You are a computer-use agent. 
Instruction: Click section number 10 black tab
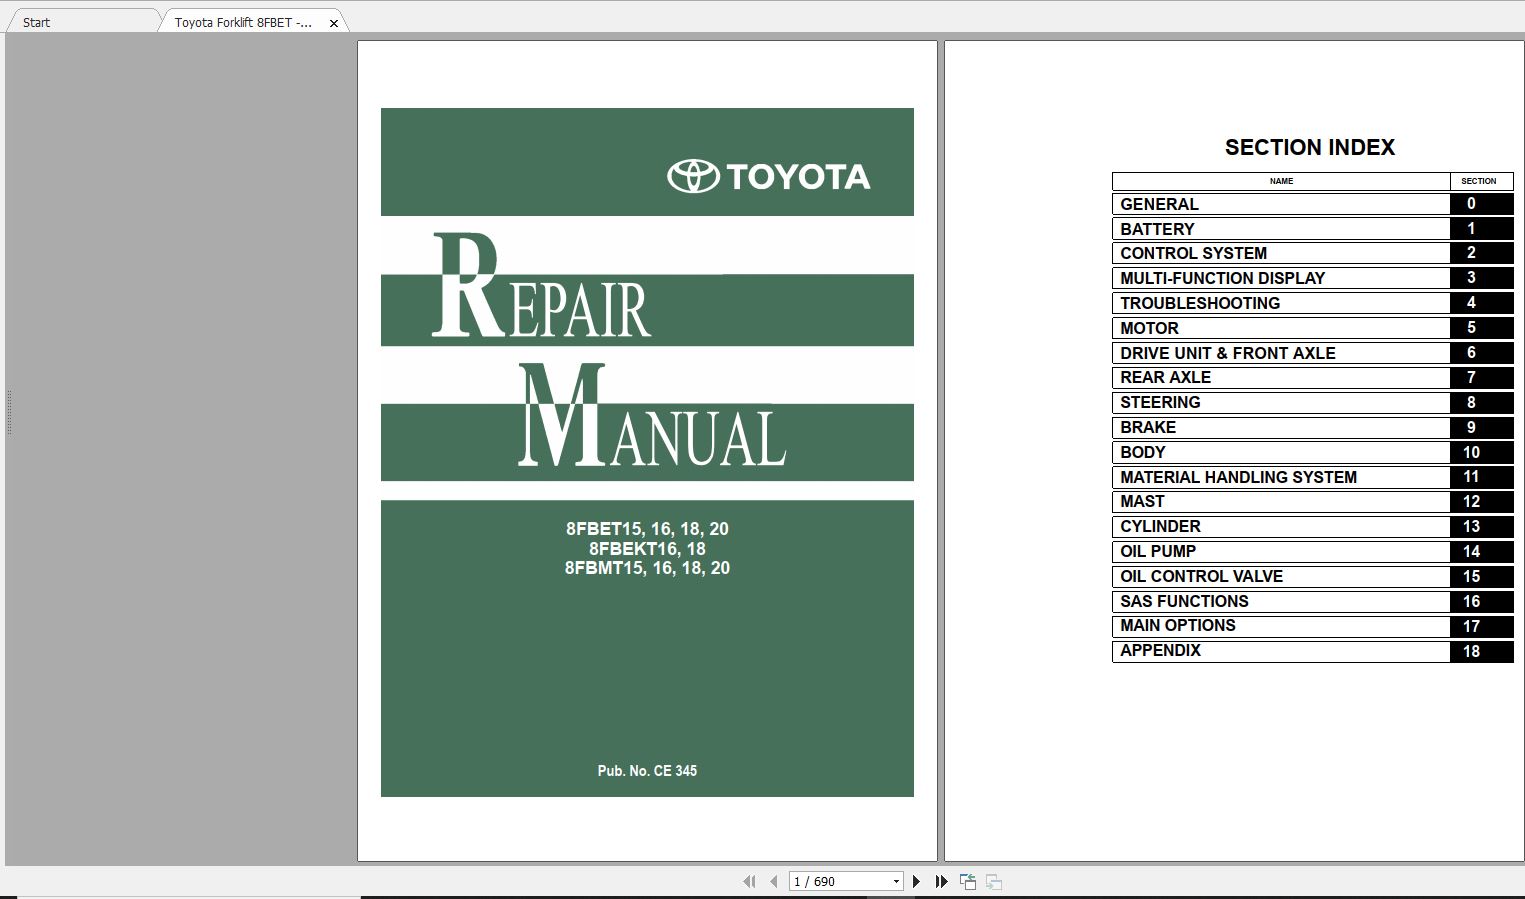[x=1481, y=452]
